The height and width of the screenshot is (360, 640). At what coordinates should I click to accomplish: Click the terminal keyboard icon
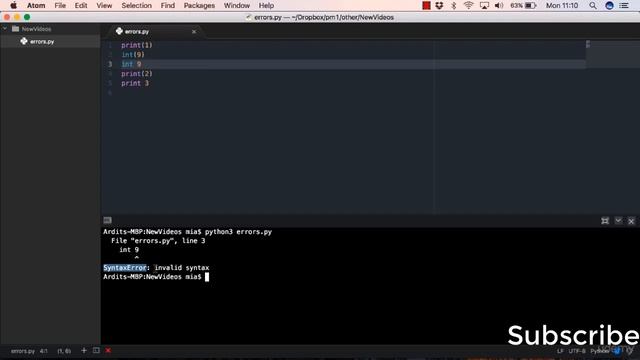click(x=107, y=220)
